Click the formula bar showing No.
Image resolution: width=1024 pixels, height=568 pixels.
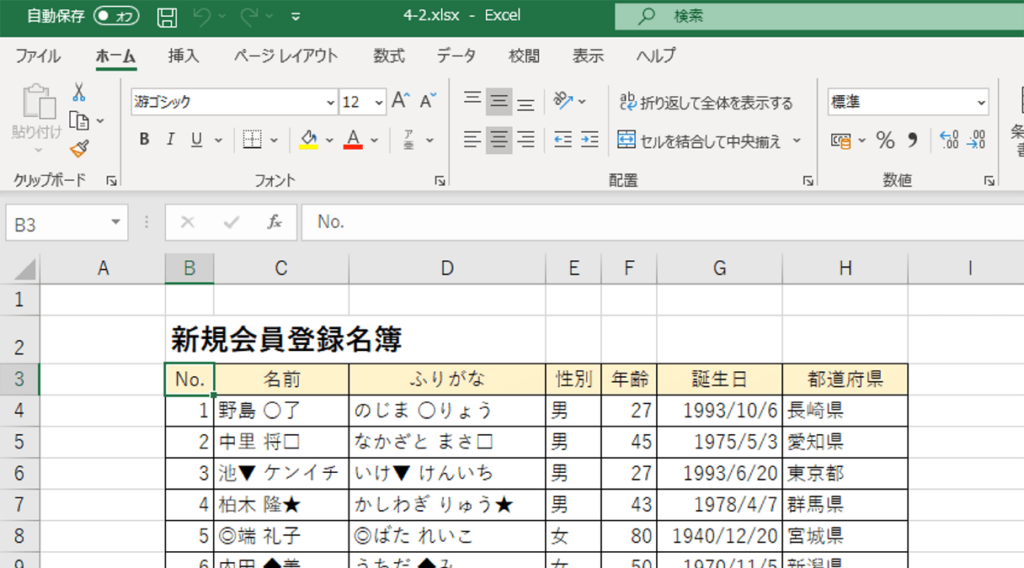[x=663, y=223]
